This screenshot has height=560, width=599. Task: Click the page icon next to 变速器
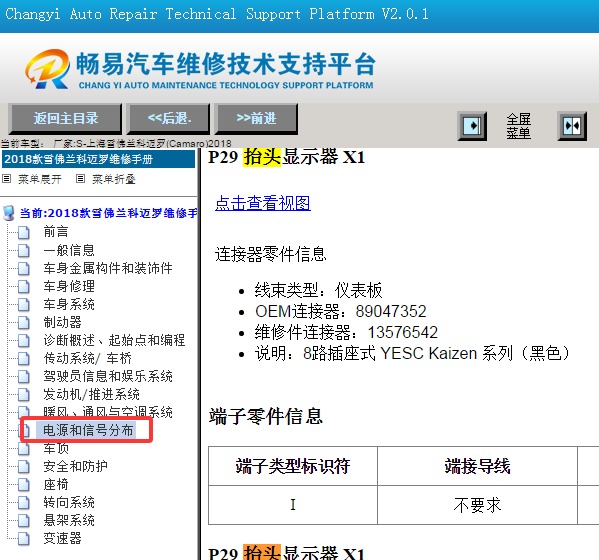tap(24, 539)
